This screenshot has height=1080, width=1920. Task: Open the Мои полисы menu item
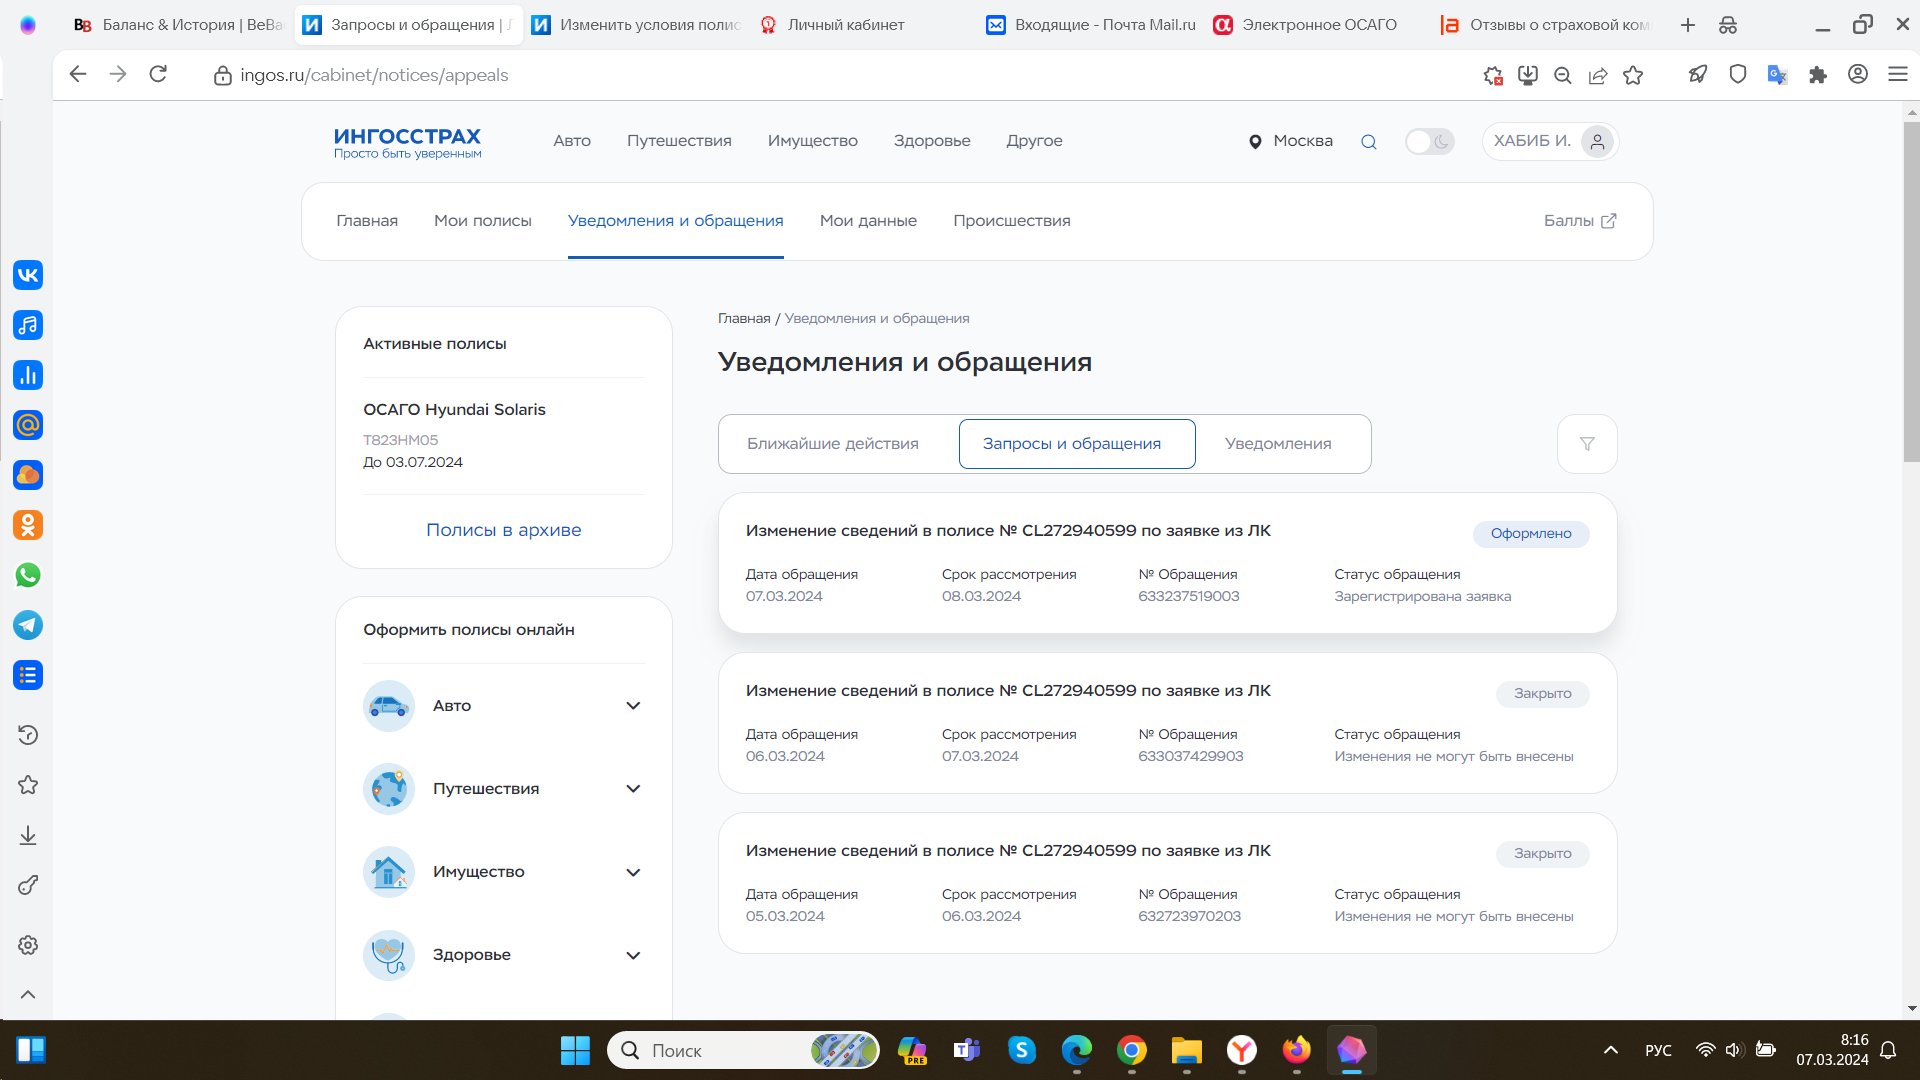tap(482, 221)
